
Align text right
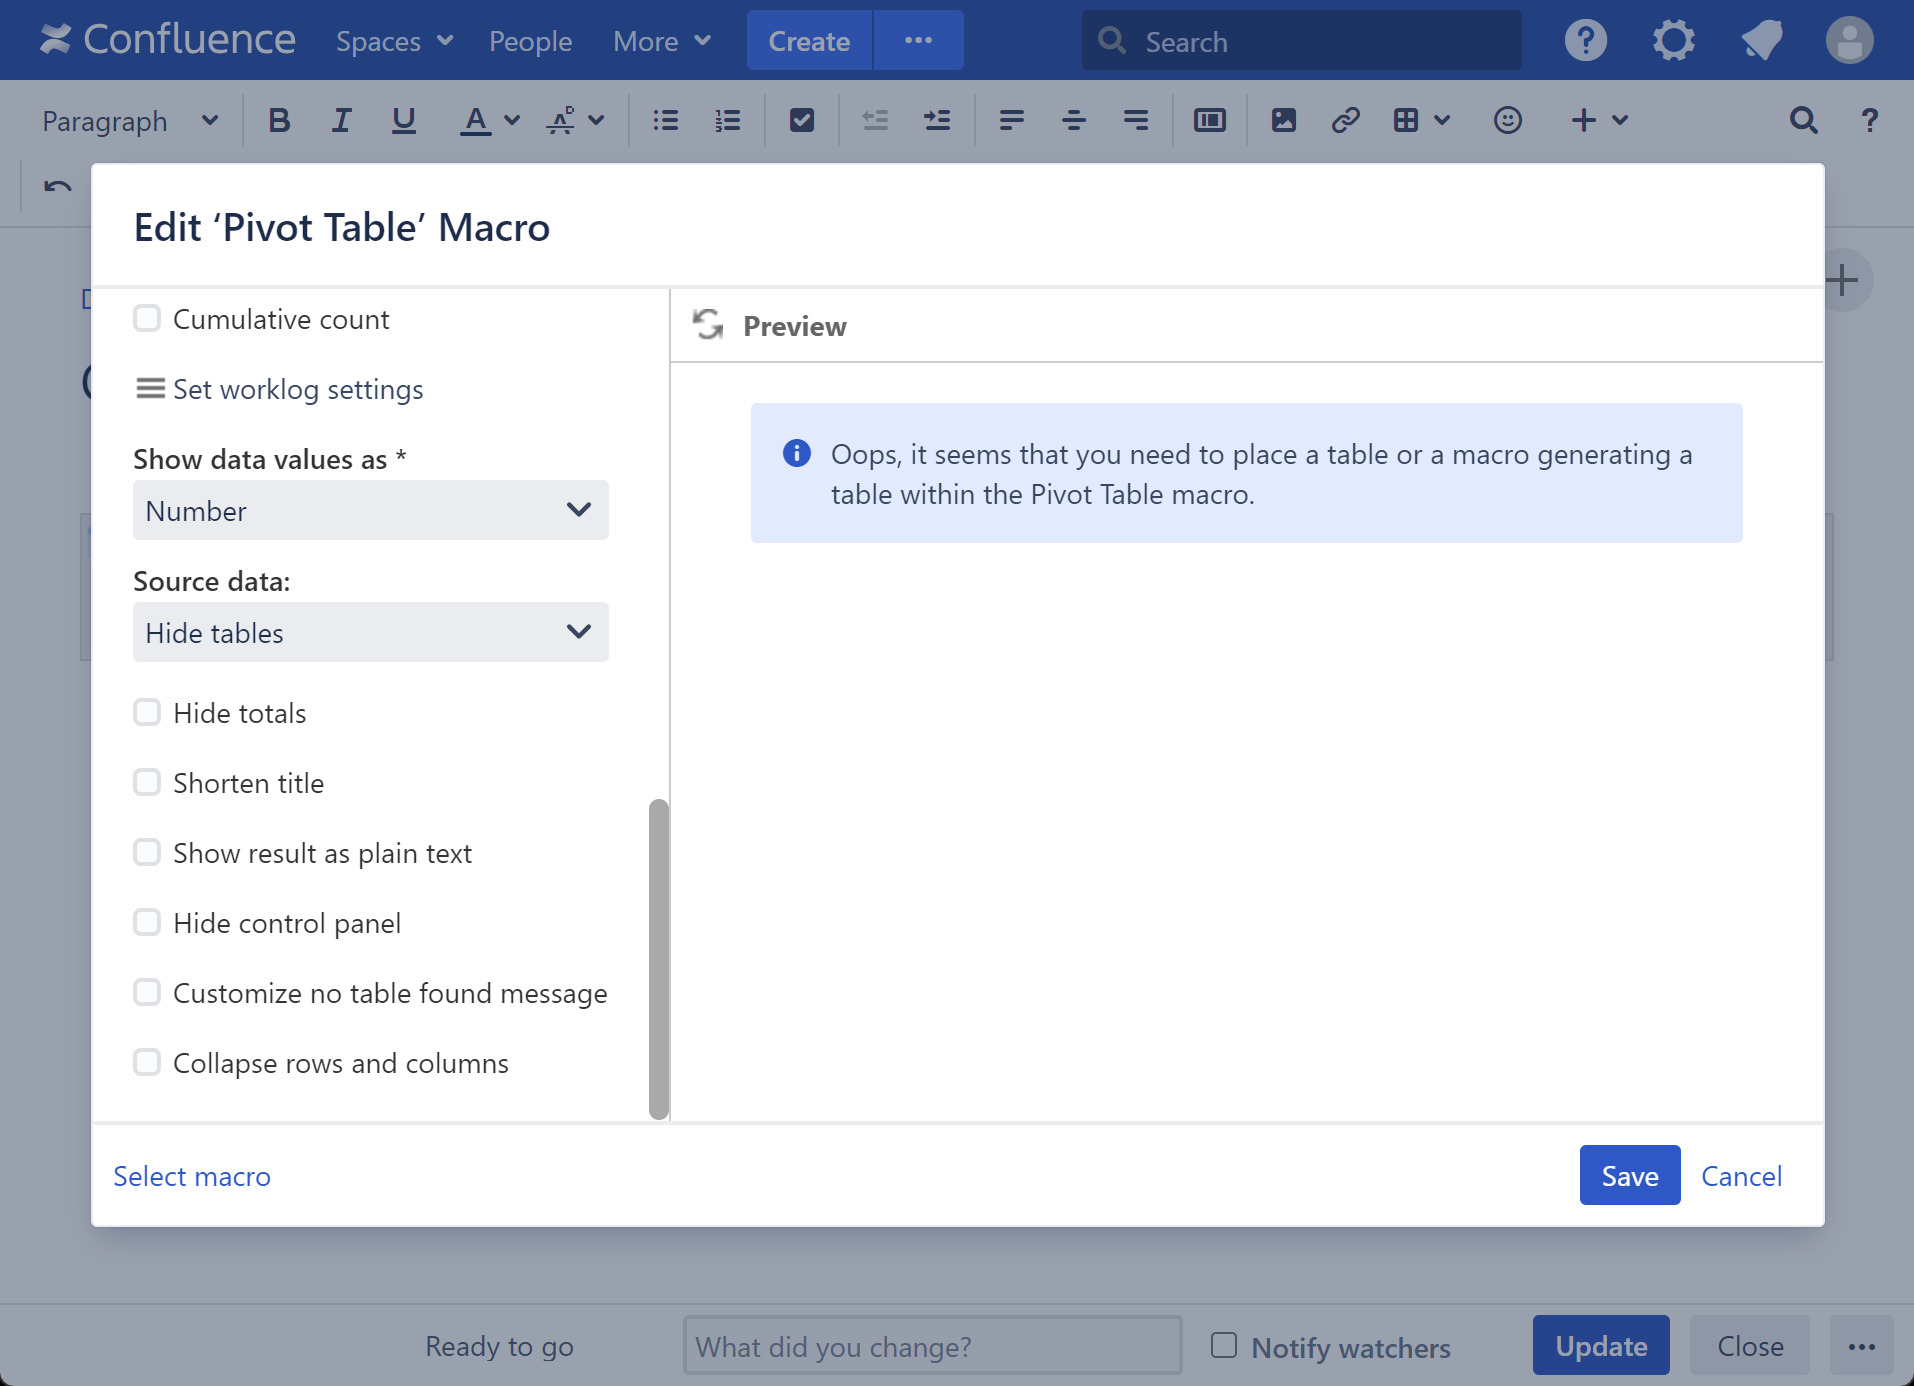tap(1136, 121)
